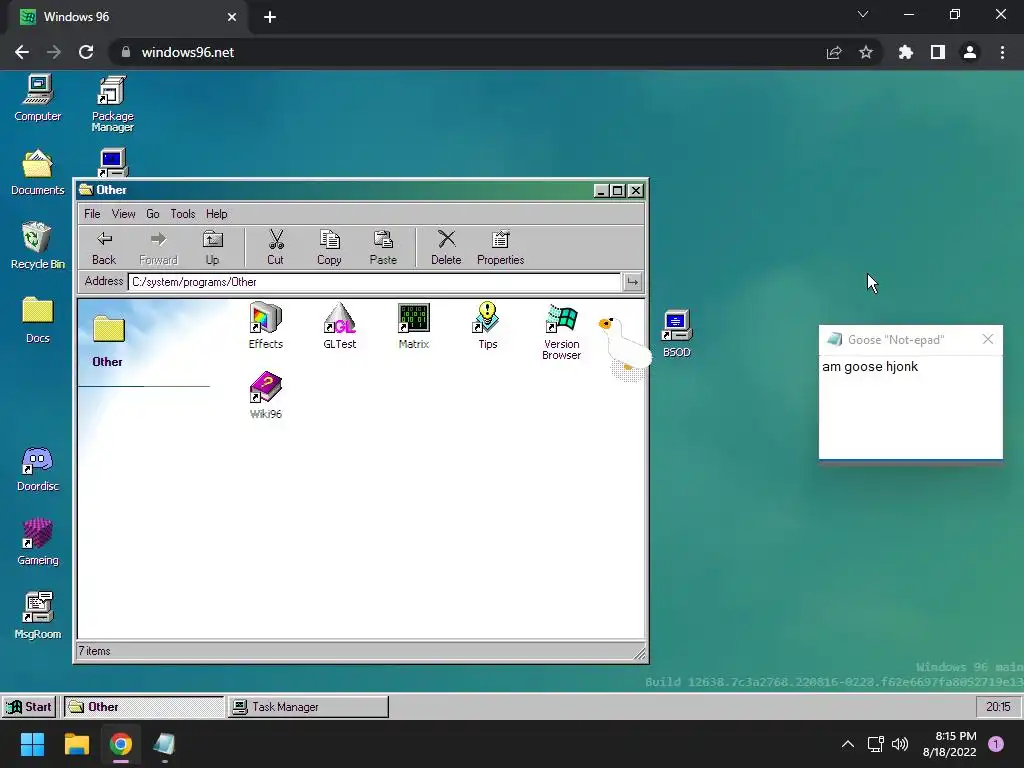Image resolution: width=1024 pixels, height=768 pixels.
Task: Launch Doordisc from the desktop
Action: tap(38, 468)
